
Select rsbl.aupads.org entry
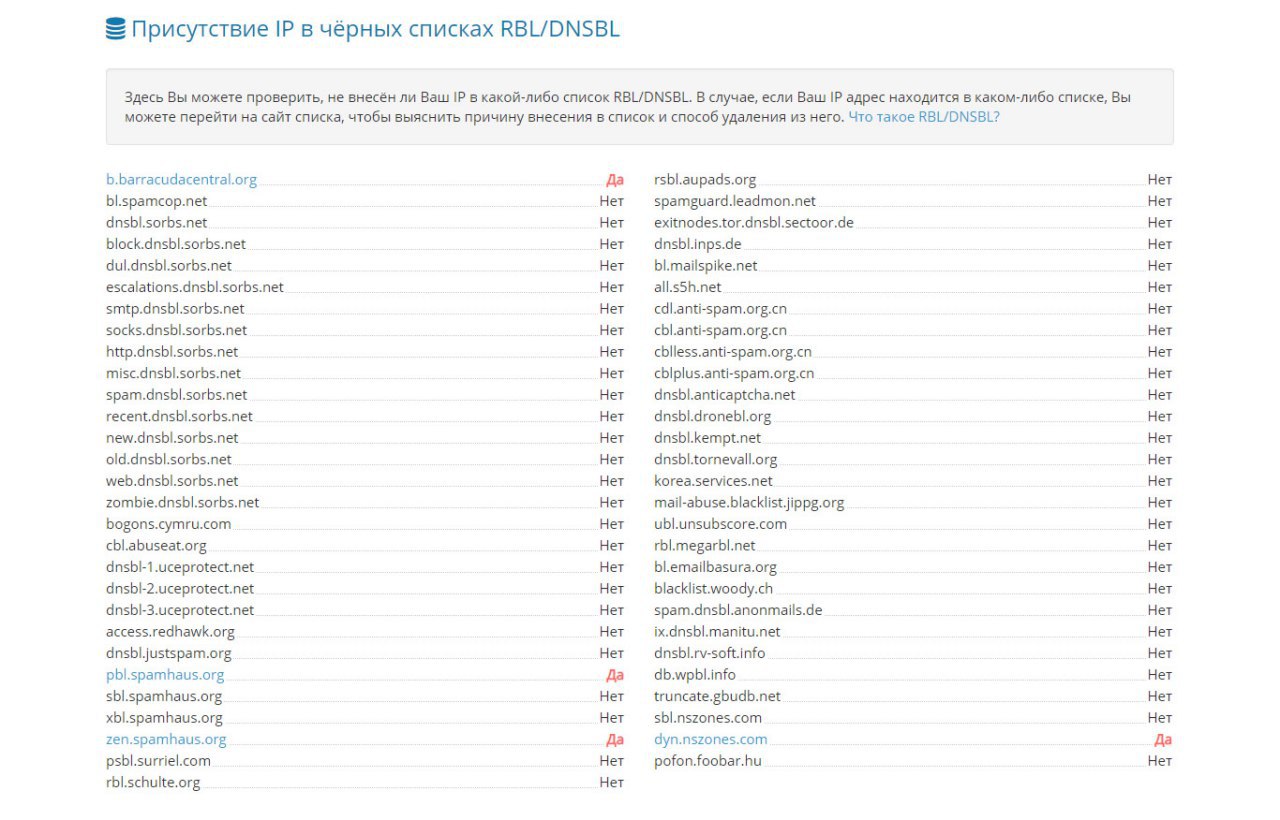click(x=705, y=179)
